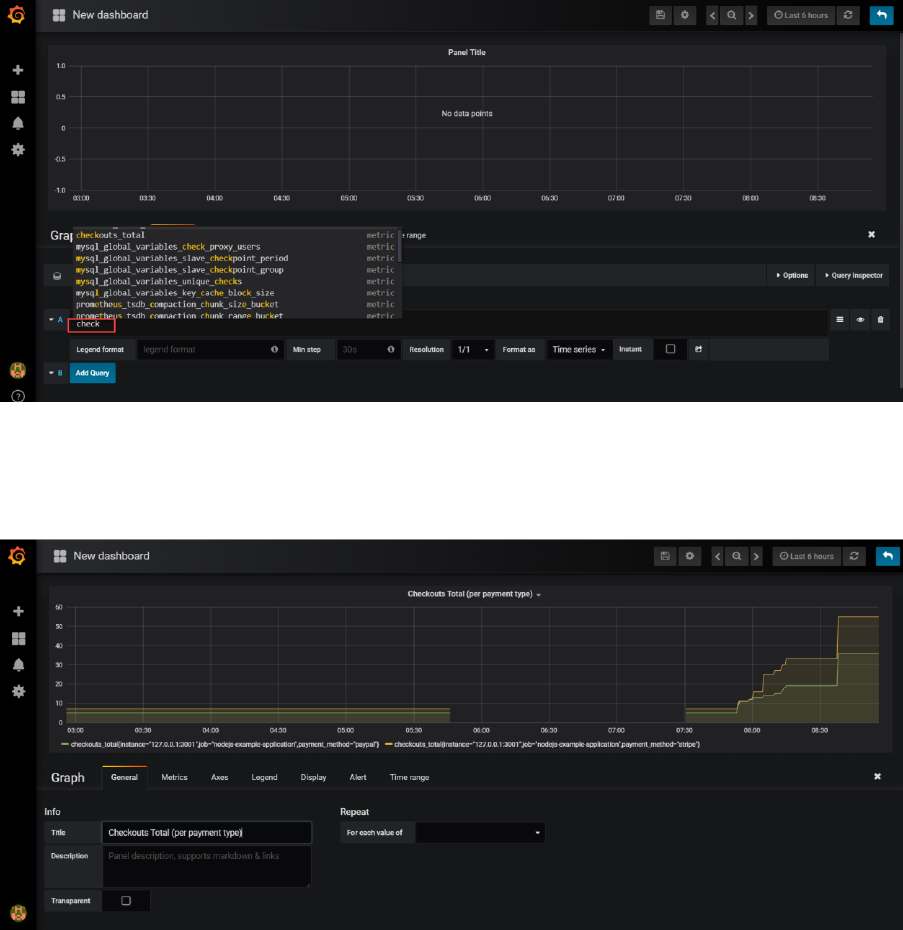Shift time range backward in the Panel Title view
The image size is (903, 930).
point(713,15)
